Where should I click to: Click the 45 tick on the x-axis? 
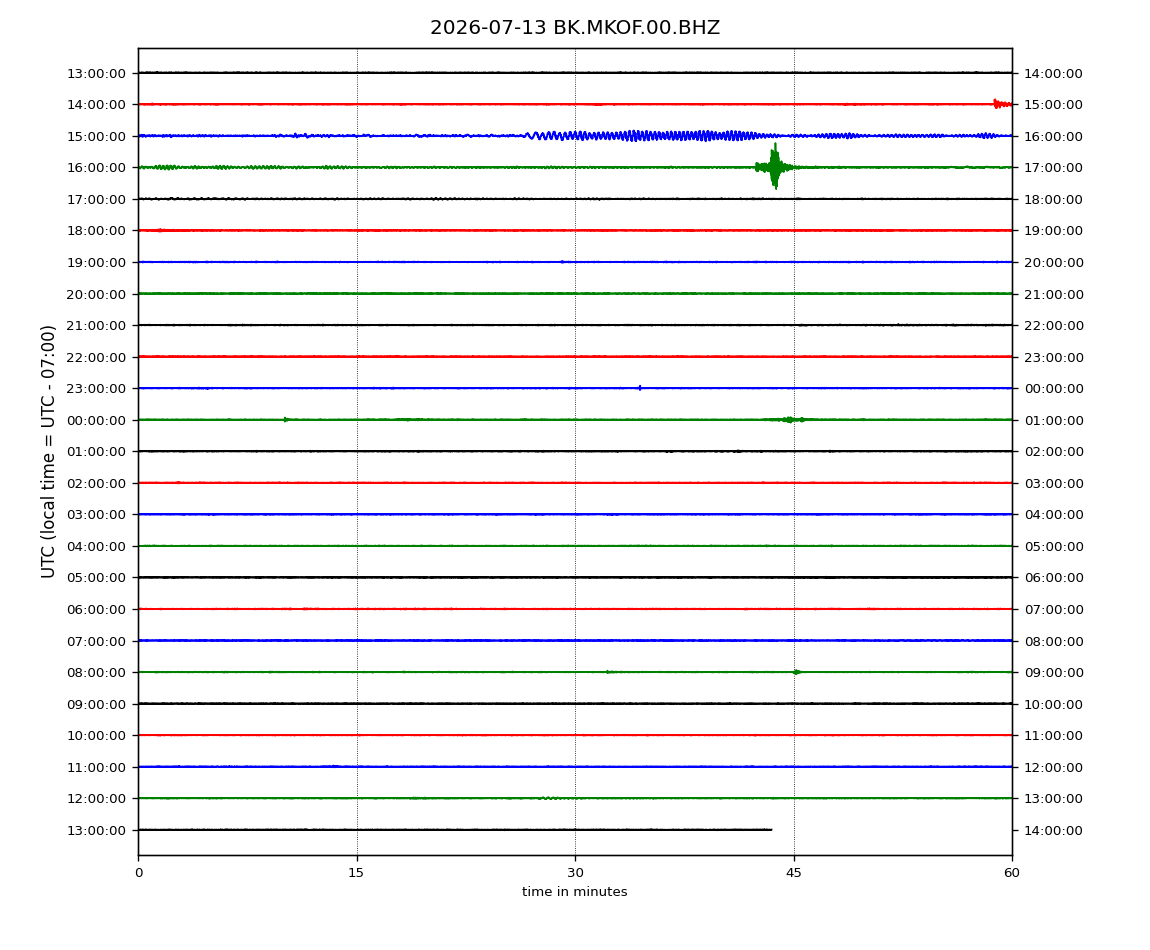(794, 873)
